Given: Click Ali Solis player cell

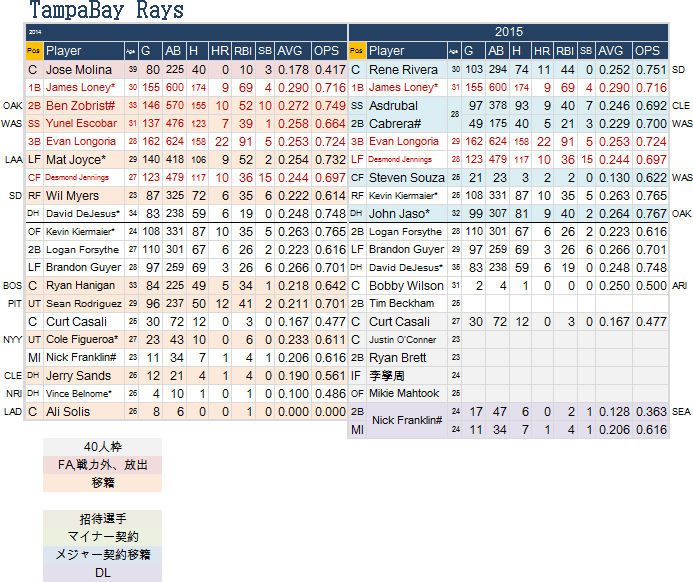Looking at the screenshot, I should click(x=84, y=411).
